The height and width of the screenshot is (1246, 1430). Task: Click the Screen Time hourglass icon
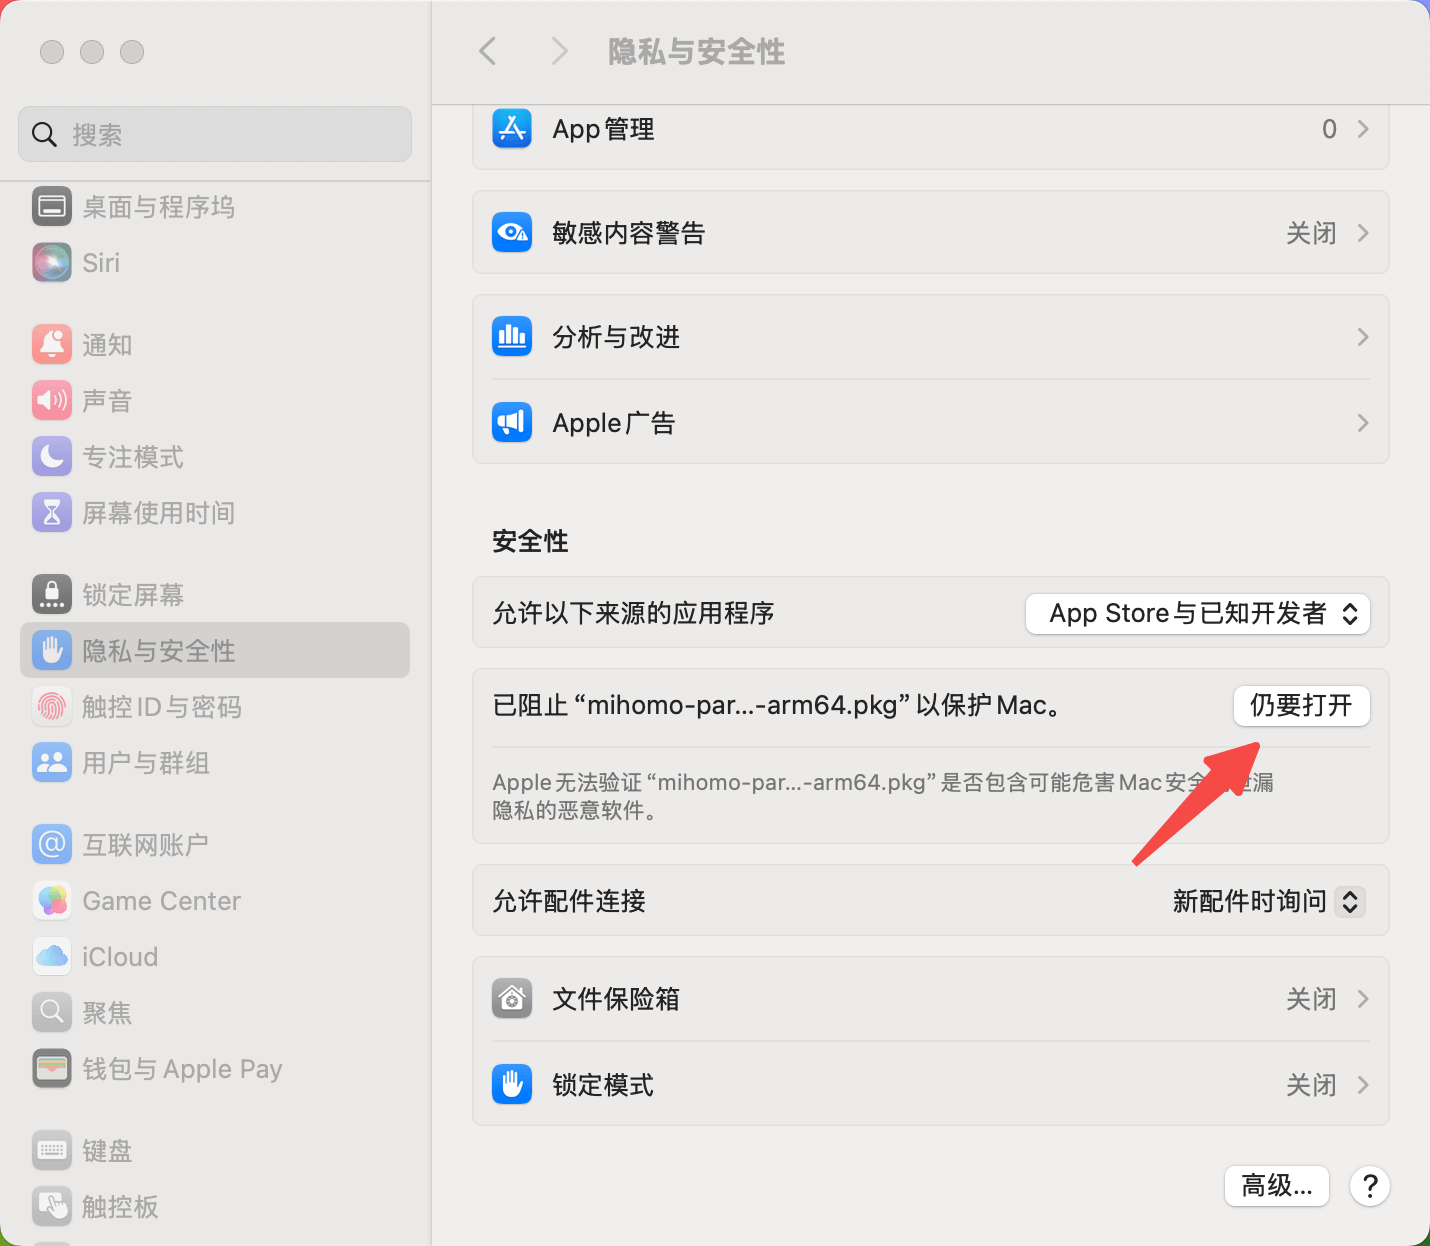[x=52, y=513]
